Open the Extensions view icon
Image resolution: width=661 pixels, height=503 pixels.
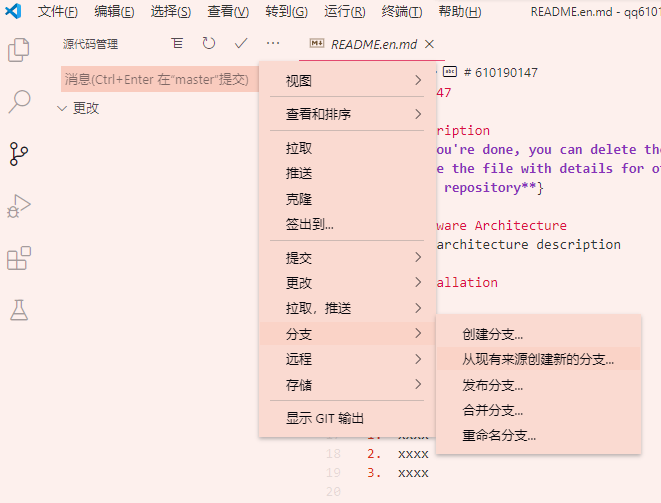(18, 259)
